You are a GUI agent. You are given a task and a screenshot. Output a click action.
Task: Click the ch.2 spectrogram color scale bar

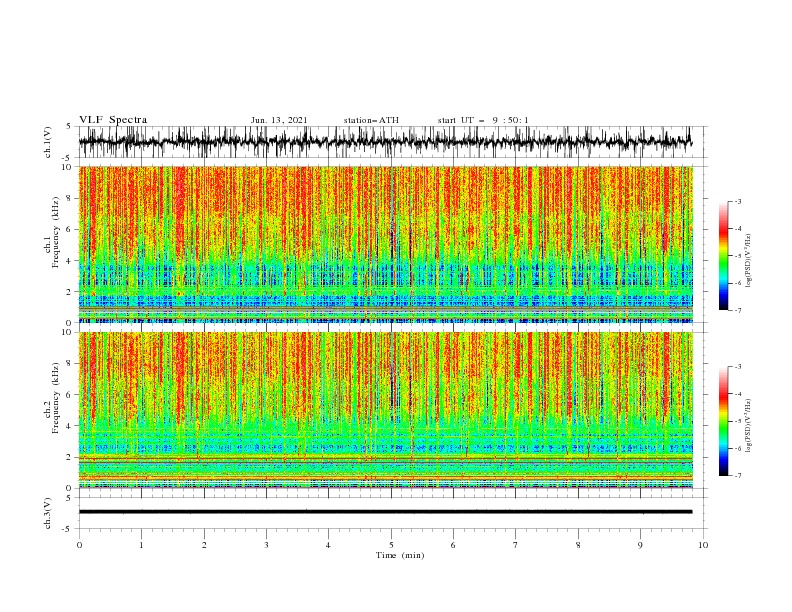tap(723, 421)
